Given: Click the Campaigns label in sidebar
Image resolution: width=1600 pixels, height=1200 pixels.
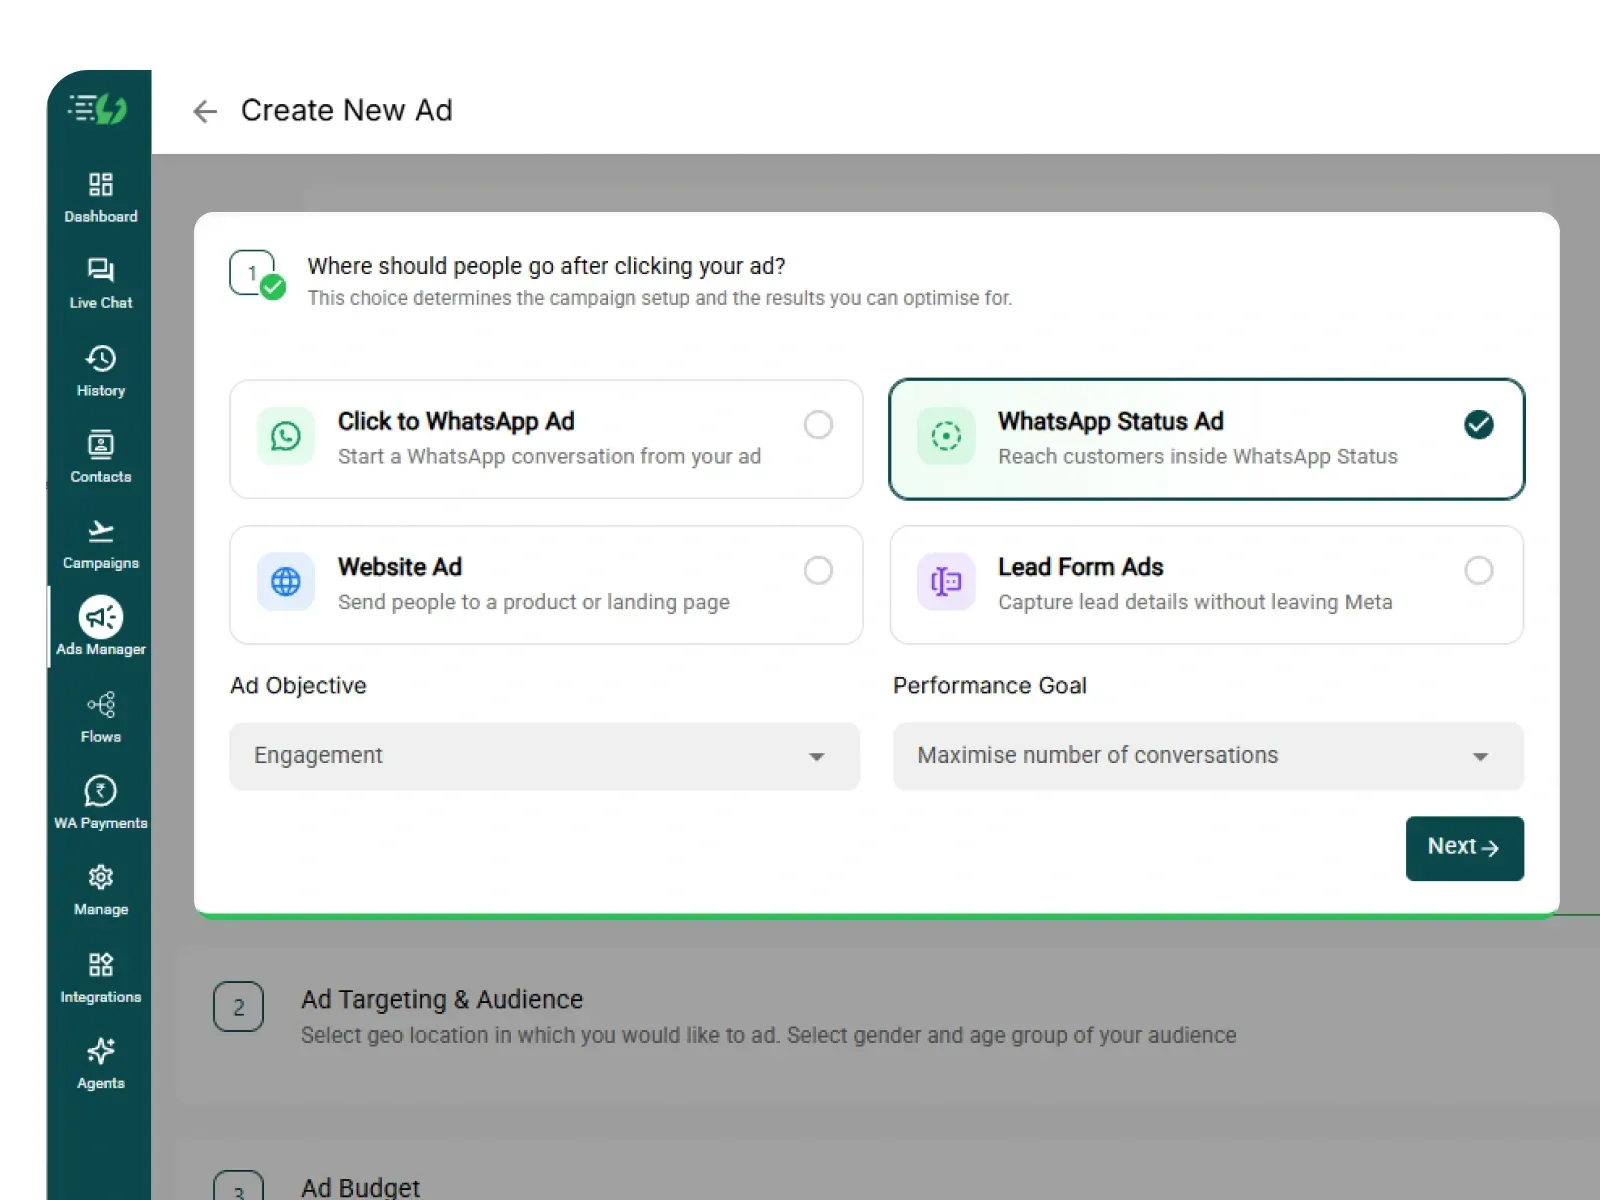Looking at the screenshot, I should click(101, 563).
